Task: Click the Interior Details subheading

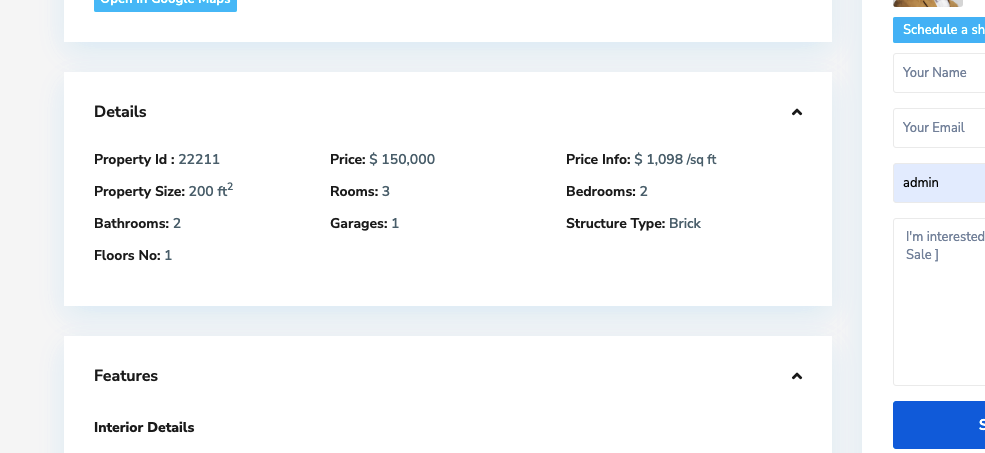Action: (144, 427)
